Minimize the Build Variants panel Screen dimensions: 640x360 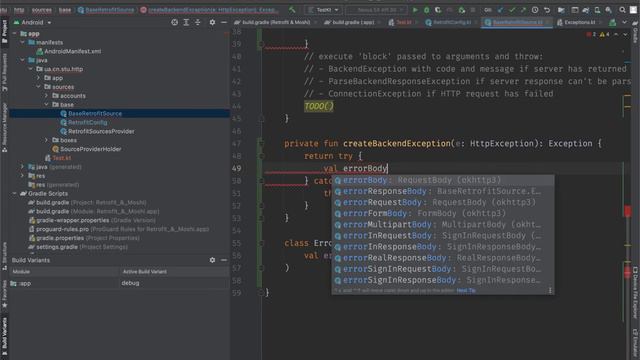tap(224, 260)
